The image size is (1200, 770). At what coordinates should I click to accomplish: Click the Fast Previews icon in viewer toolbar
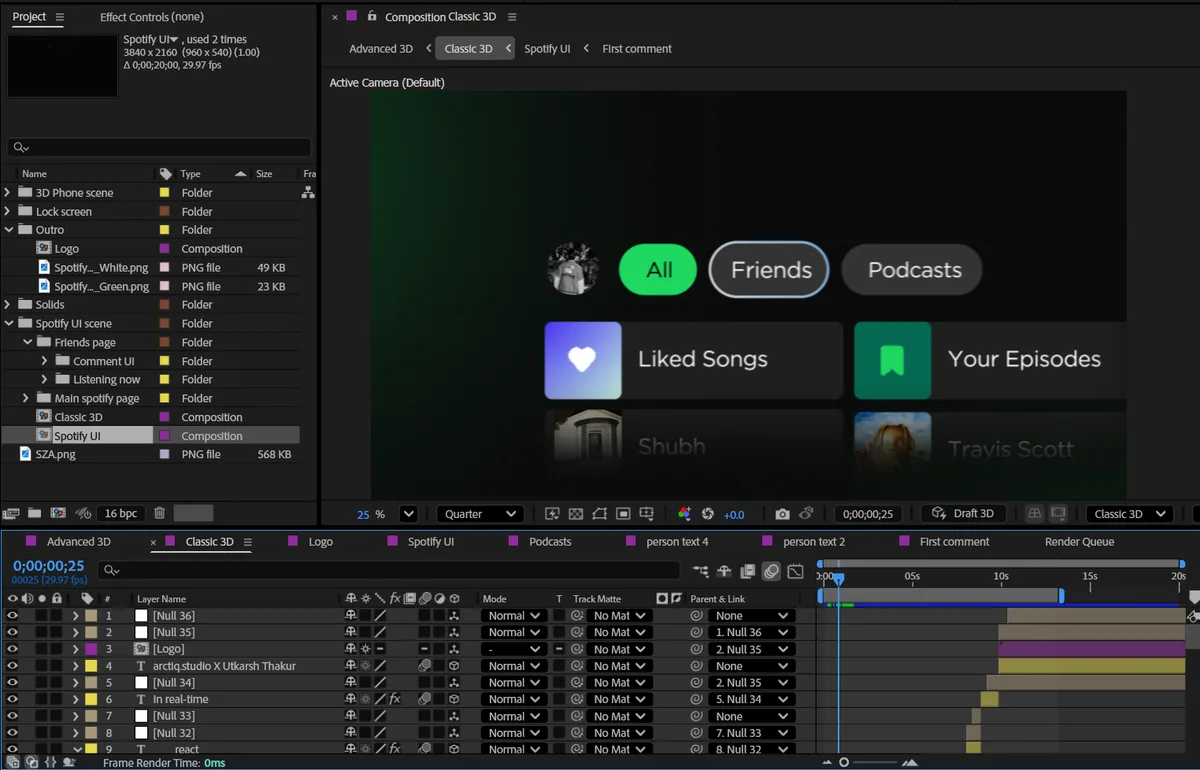[552, 514]
